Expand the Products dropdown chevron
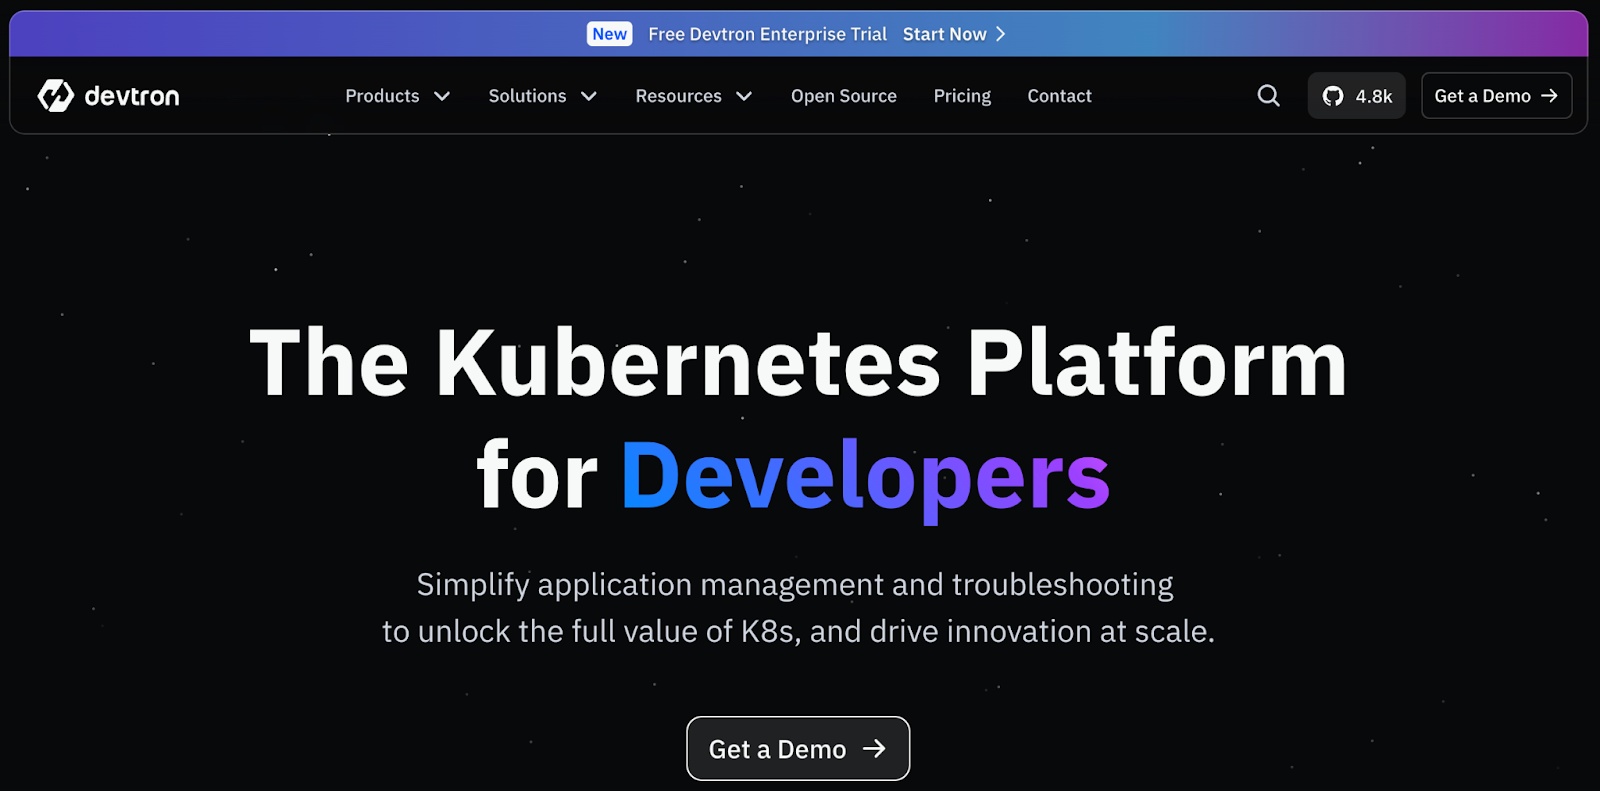This screenshot has width=1600, height=791. (x=442, y=96)
